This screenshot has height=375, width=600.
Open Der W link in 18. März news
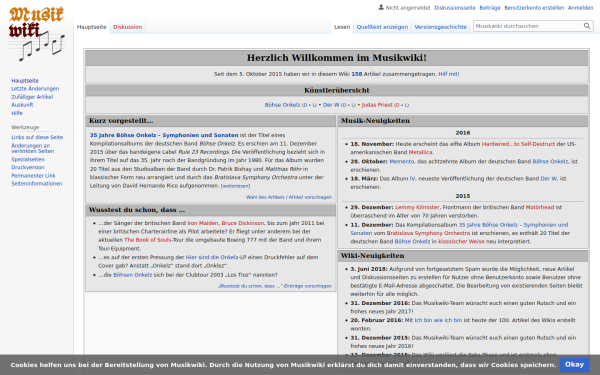tap(549, 179)
